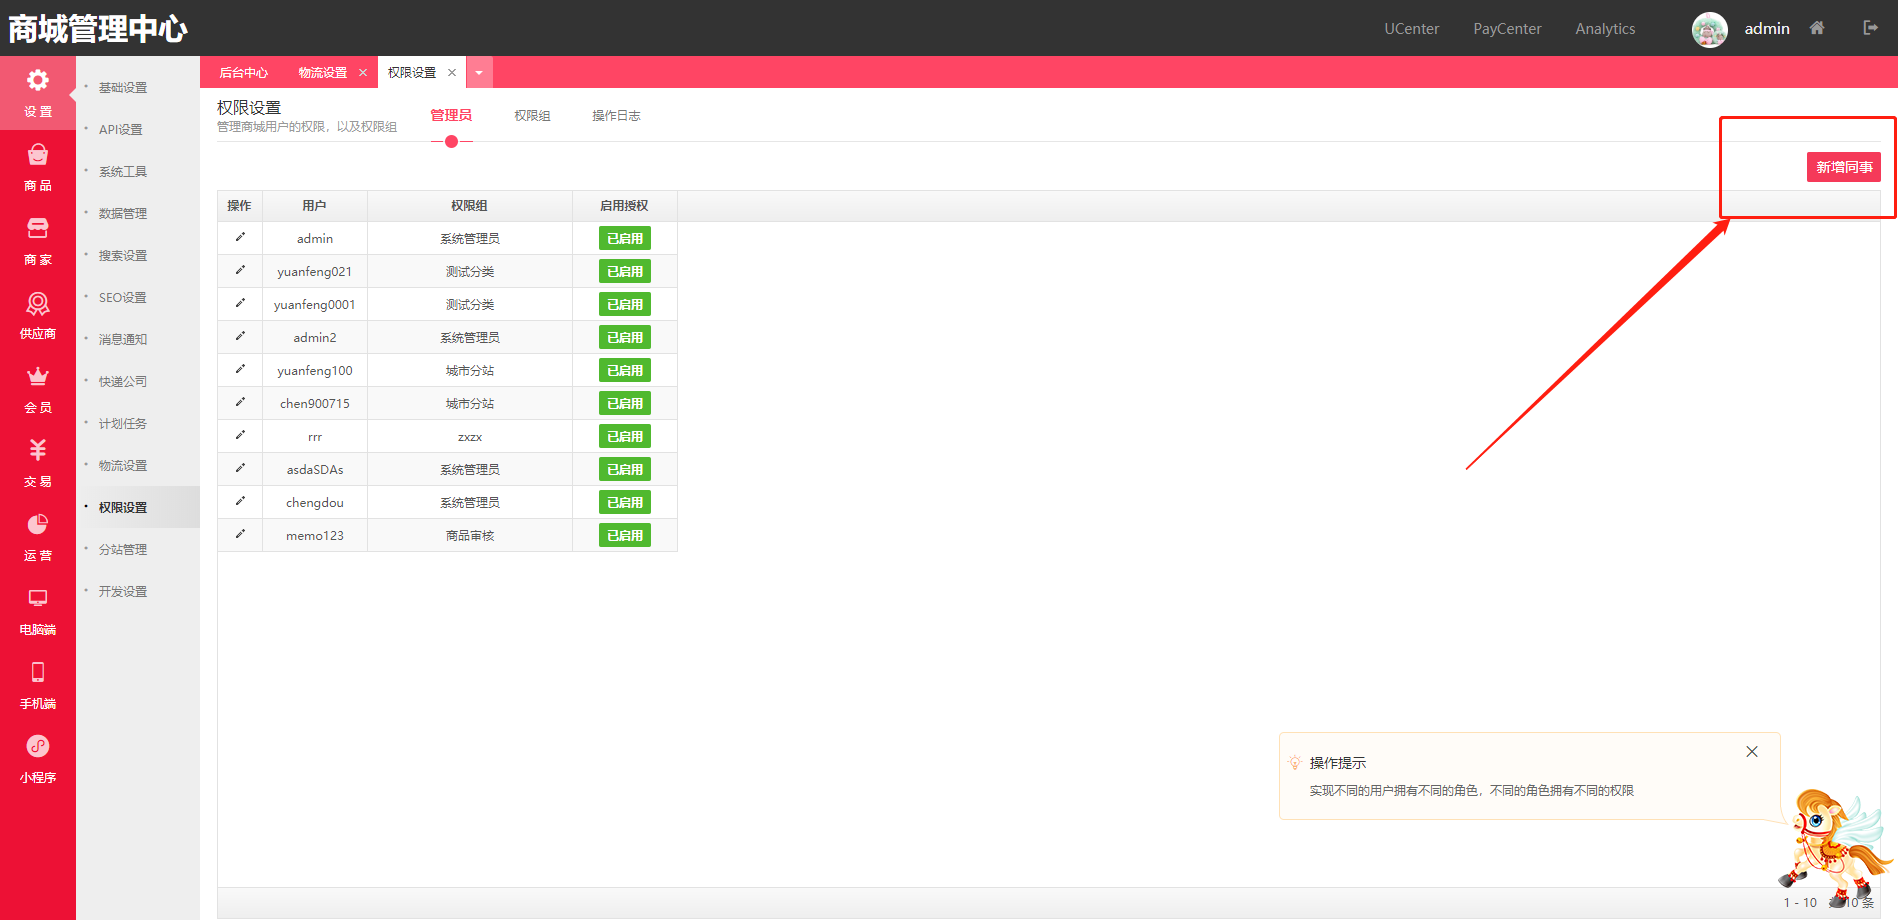Open 快递公司 in the submenu
Screen dimensions: 1898x920
123,382
